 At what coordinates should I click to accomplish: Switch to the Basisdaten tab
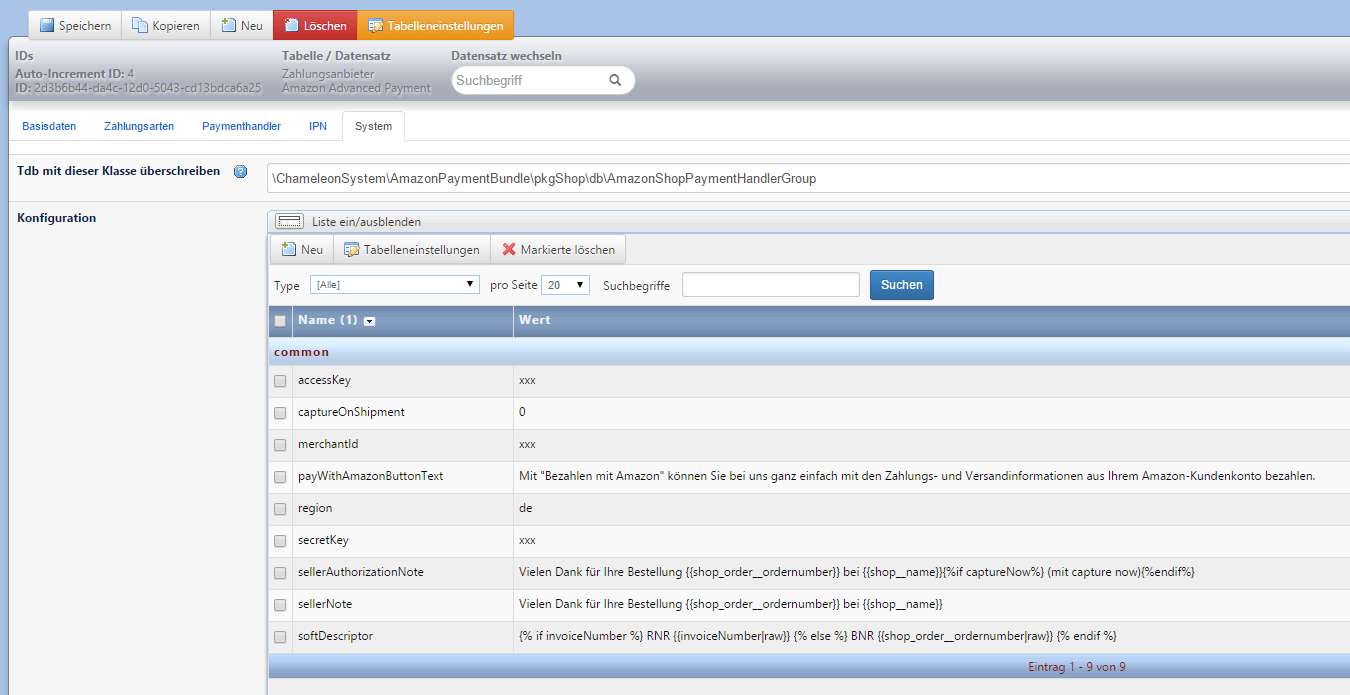pyautogui.click(x=49, y=127)
